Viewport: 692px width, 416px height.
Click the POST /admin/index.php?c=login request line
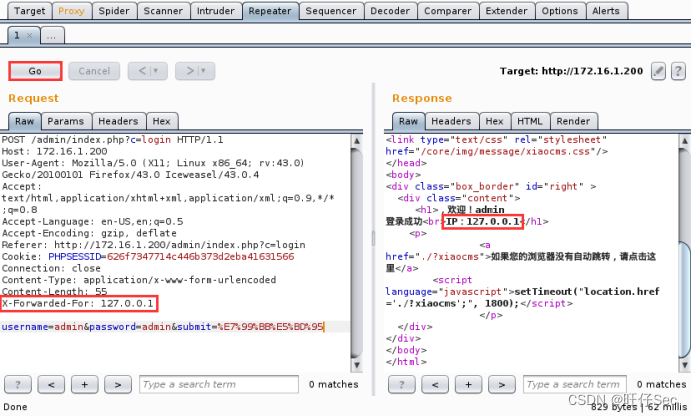tap(113, 140)
